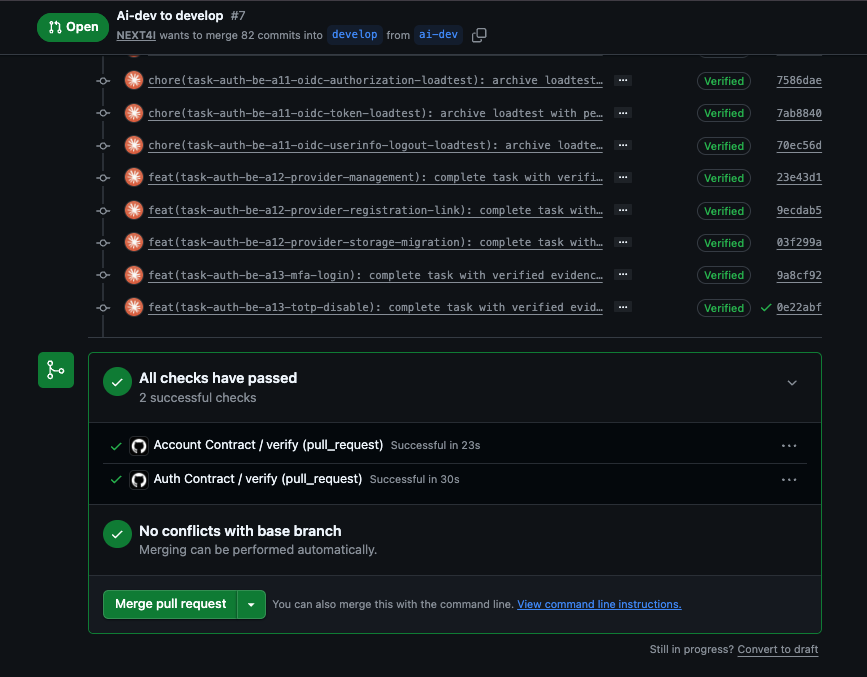Viewport: 867px width, 677px height.
Task: Click the avatar beside the provider-registration-link commit
Action: (134, 210)
